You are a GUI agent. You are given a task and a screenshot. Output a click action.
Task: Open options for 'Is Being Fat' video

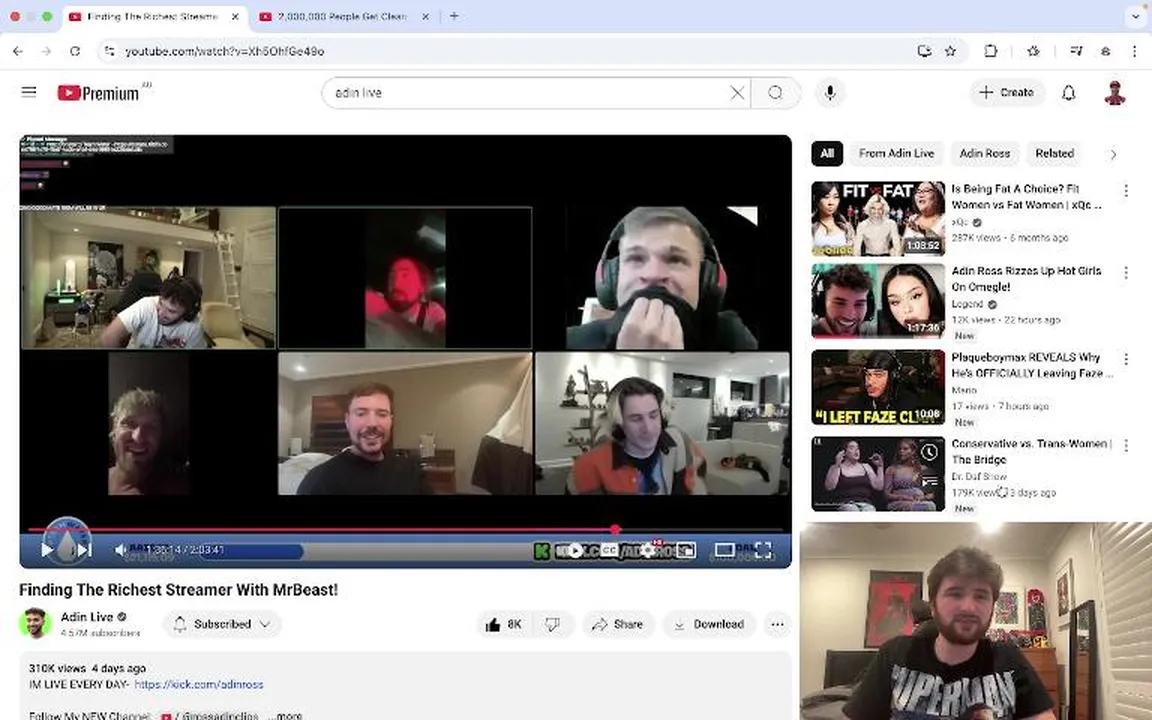tap(1126, 191)
